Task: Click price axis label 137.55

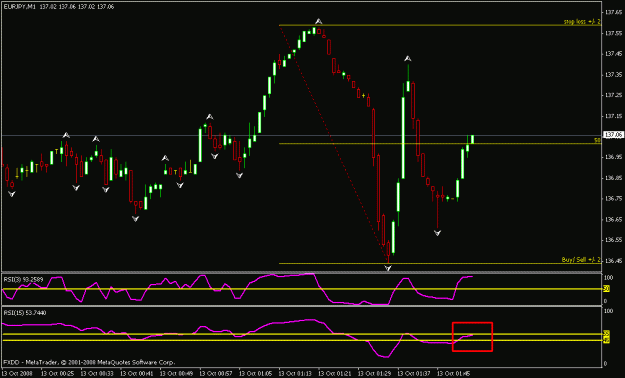Action: [x=613, y=33]
